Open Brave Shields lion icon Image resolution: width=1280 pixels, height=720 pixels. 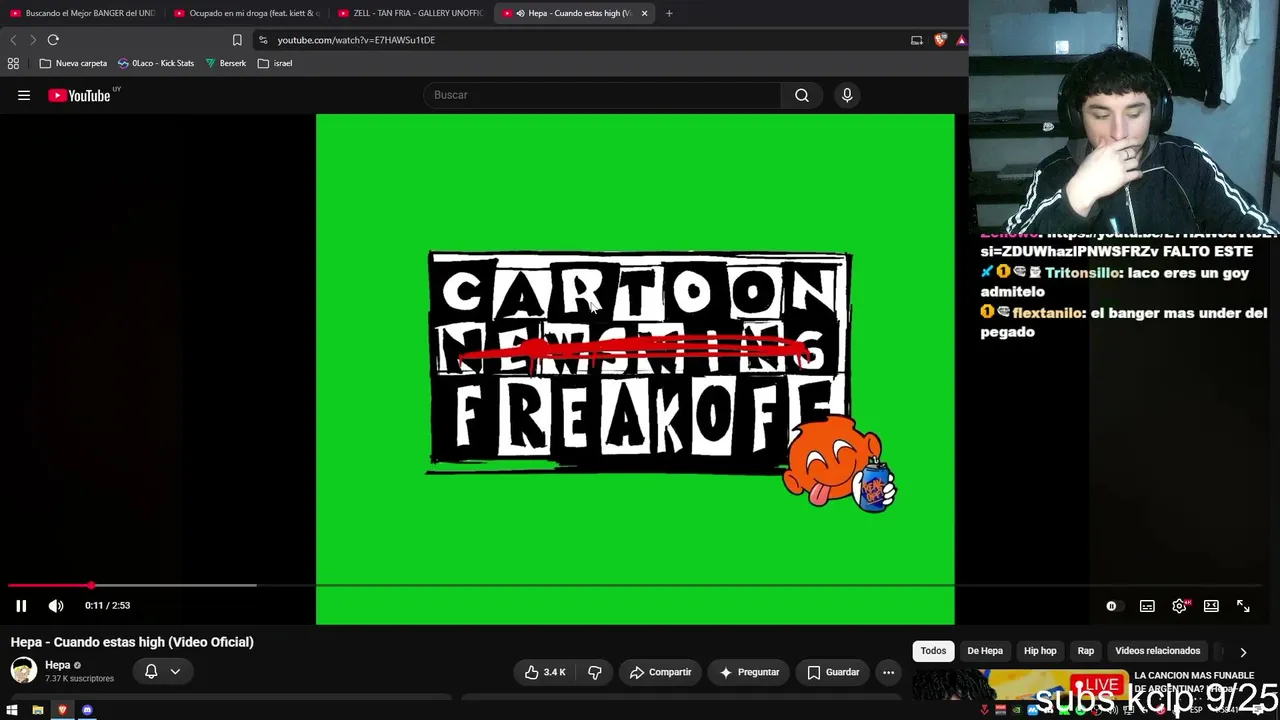(x=940, y=40)
